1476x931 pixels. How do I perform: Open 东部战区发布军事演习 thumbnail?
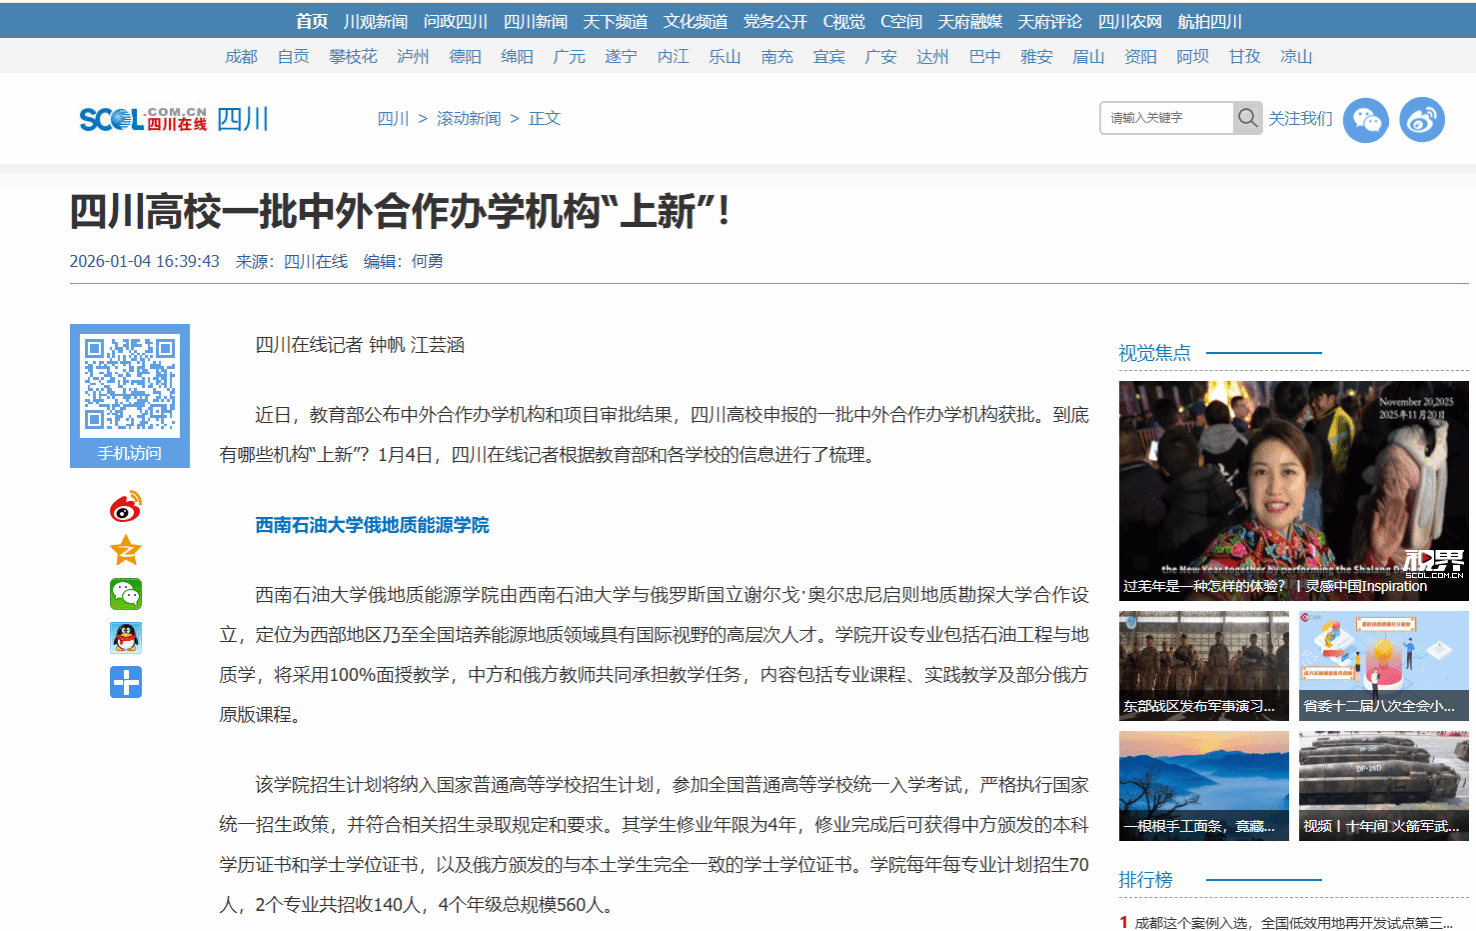[x=1203, y=665]
